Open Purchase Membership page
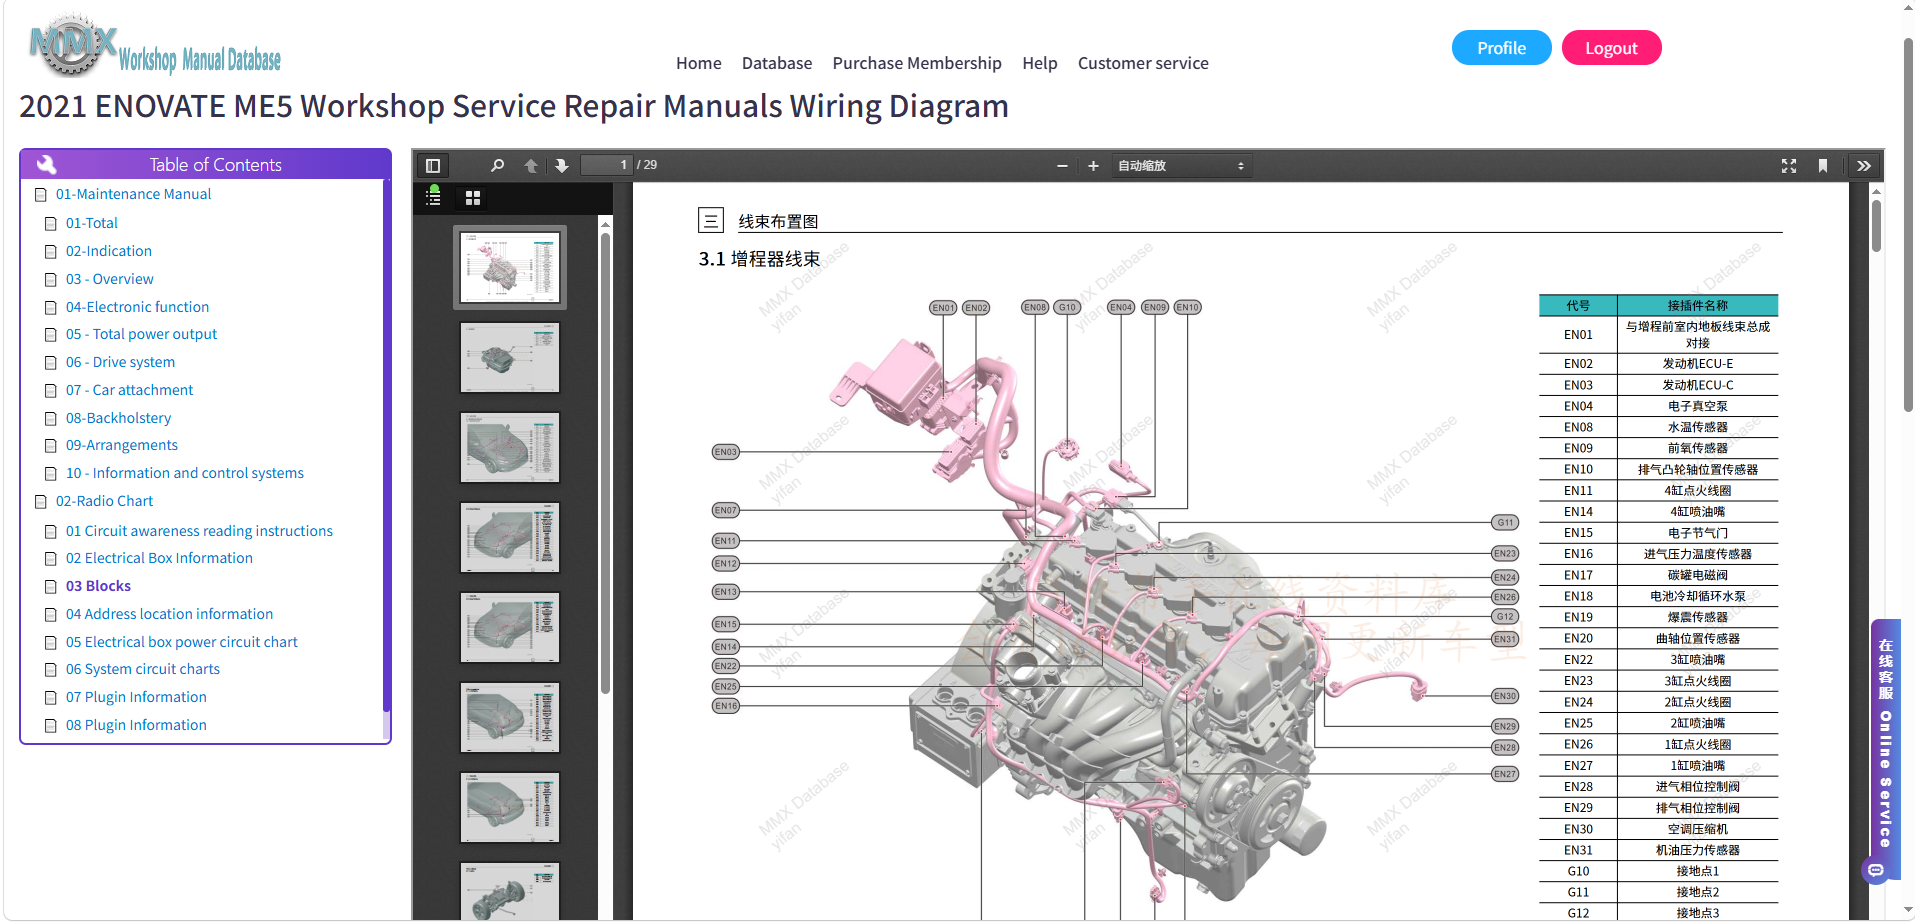This screenshot has width=1915, height=923. [917, 63]
